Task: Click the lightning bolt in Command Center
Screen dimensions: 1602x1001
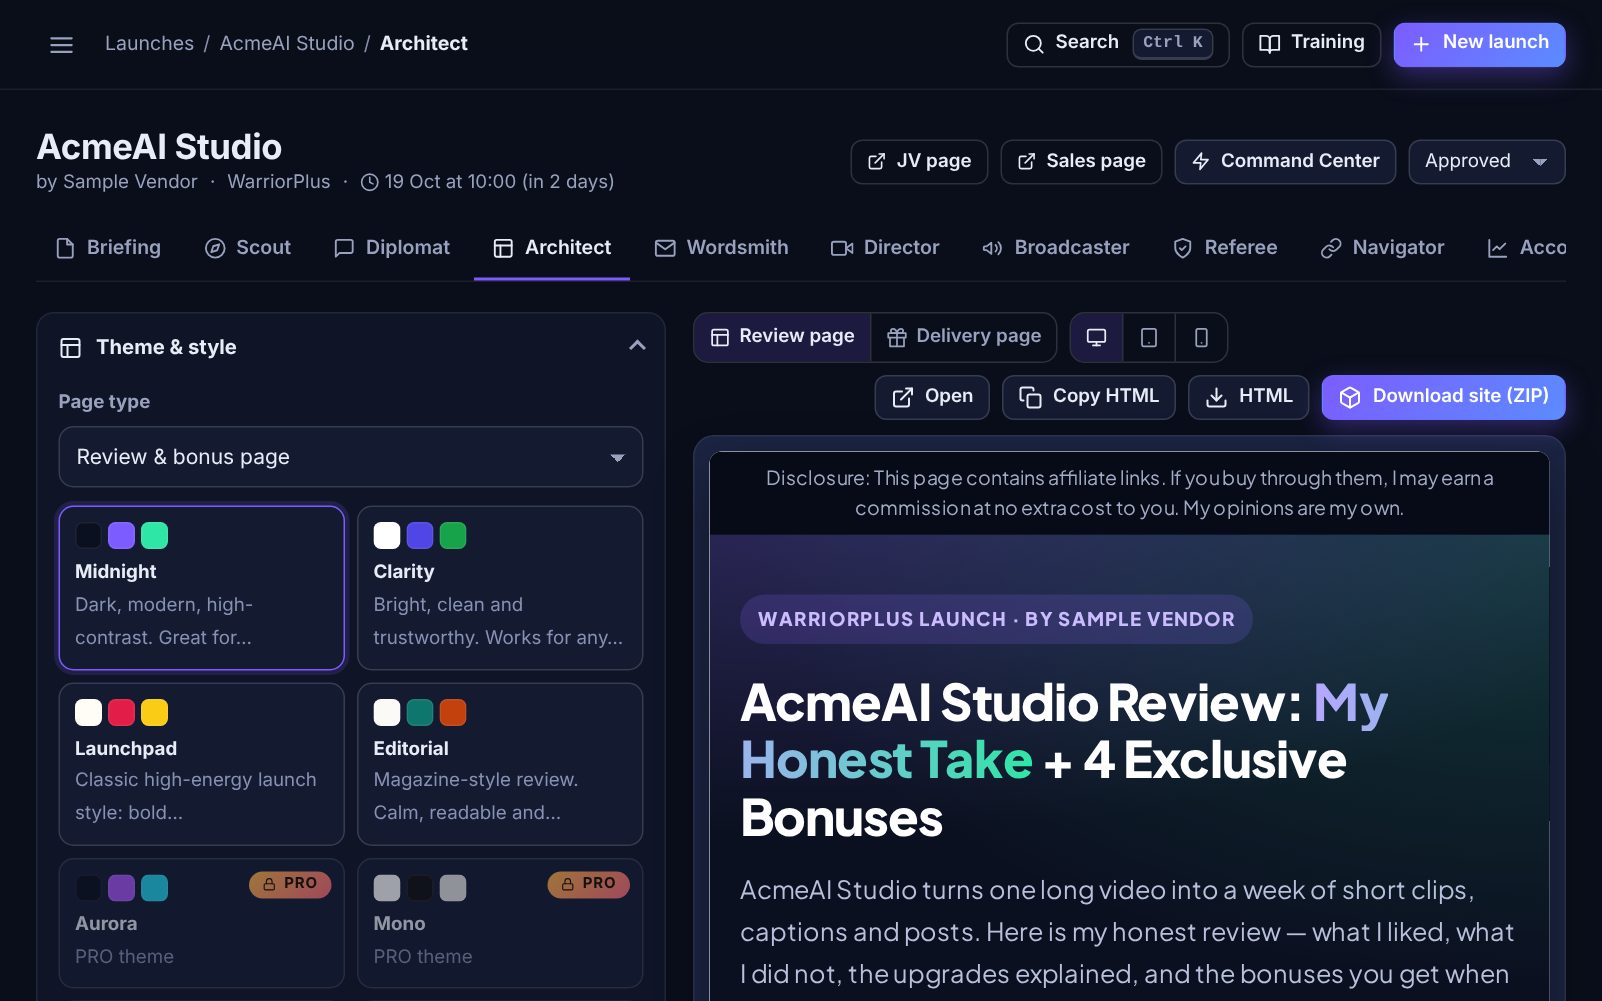Action: (1201, 161)
